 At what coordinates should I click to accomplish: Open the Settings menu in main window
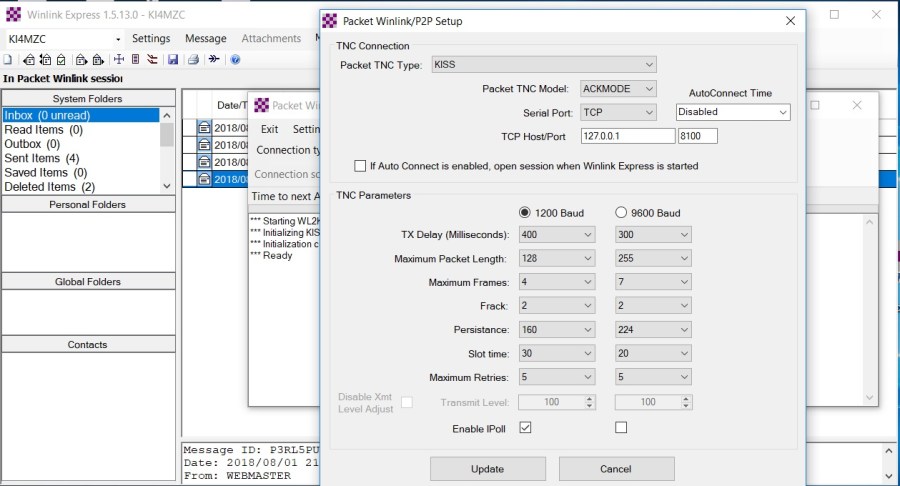(x=151, y=39)
